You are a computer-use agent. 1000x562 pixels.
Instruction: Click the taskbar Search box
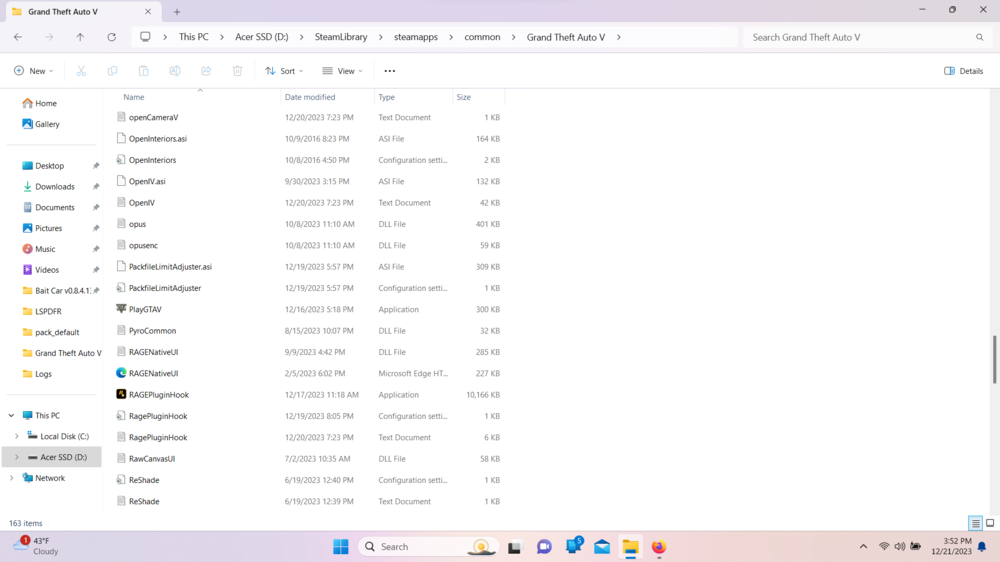428,547
